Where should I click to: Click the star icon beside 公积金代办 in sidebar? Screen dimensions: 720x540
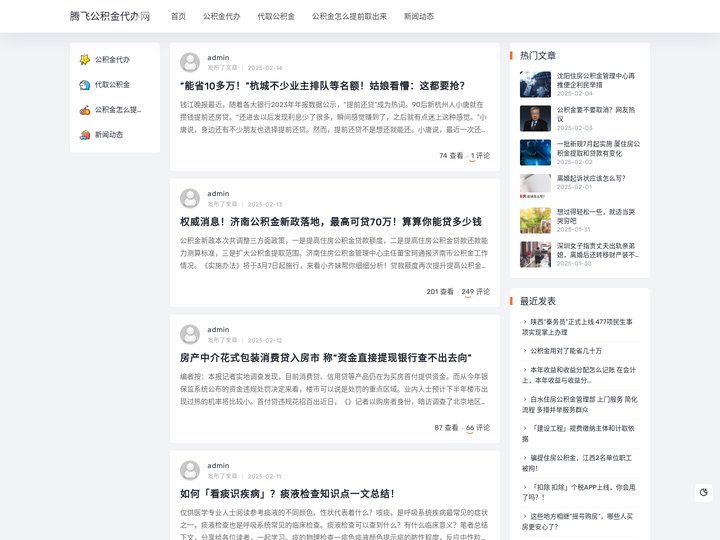click(x=84, y=60)
